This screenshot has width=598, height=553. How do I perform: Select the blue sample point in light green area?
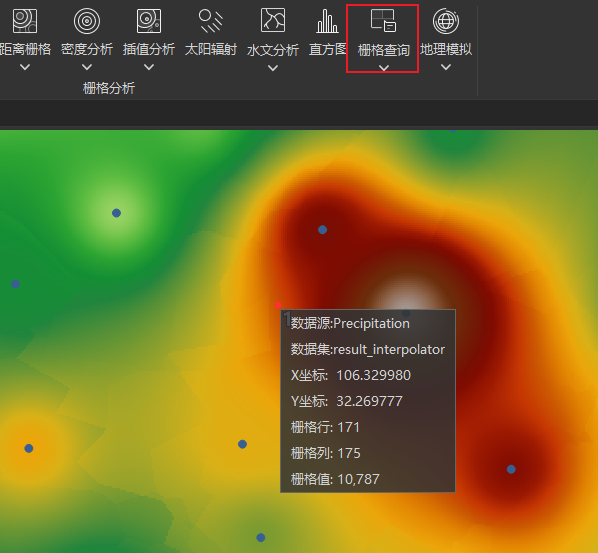116,213
